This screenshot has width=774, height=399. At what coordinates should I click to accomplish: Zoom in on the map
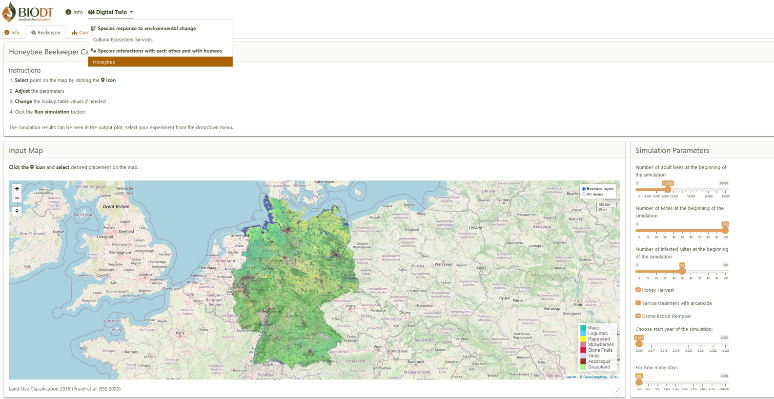[17, 189]
